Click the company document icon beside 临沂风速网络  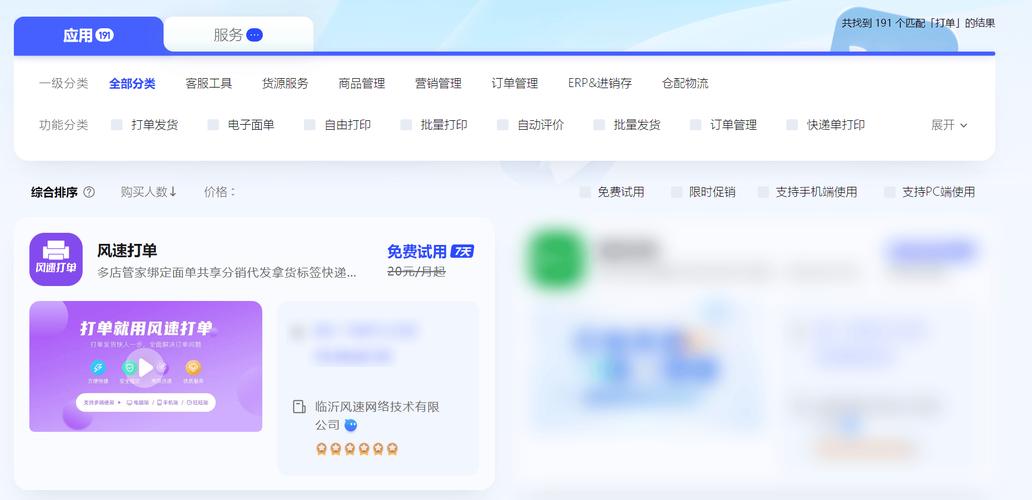click(x=299, y=407)
